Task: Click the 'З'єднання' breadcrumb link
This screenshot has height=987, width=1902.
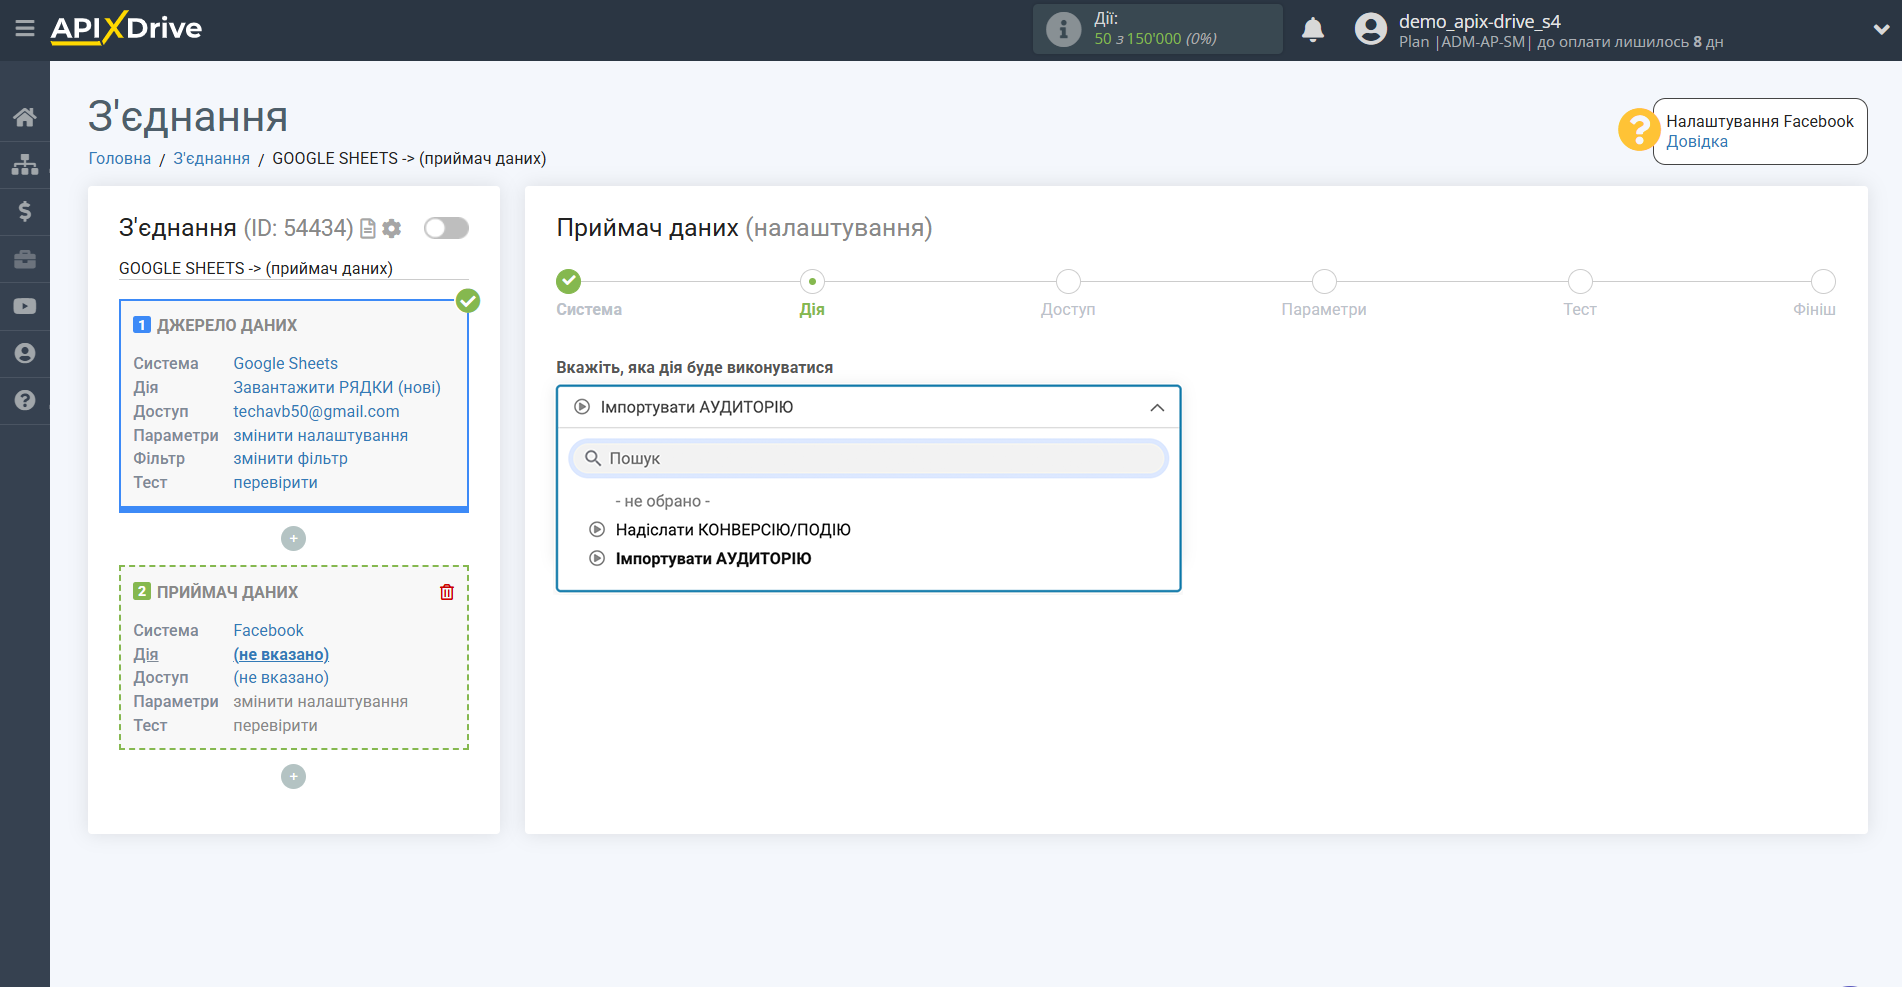Action: (x=212, y=158)
